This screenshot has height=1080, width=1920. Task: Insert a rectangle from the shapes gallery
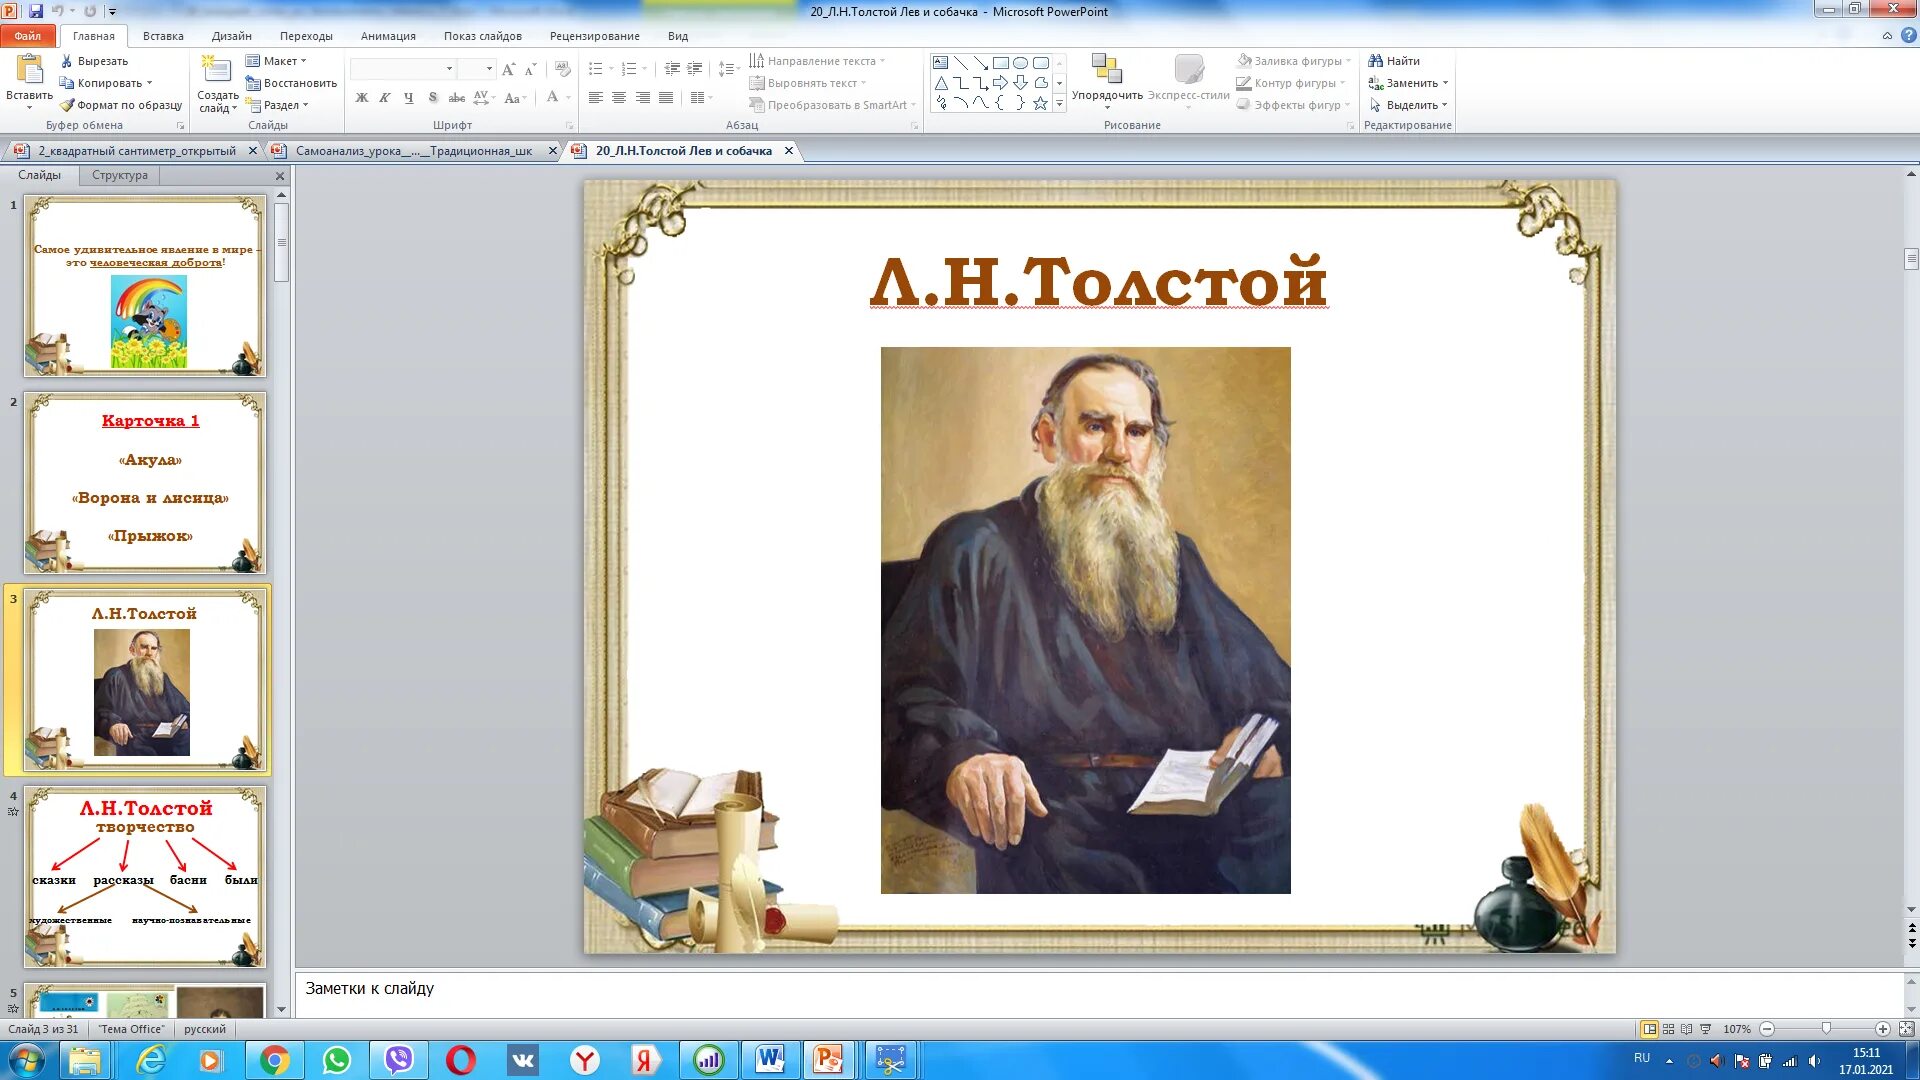tap(1000, 63)
